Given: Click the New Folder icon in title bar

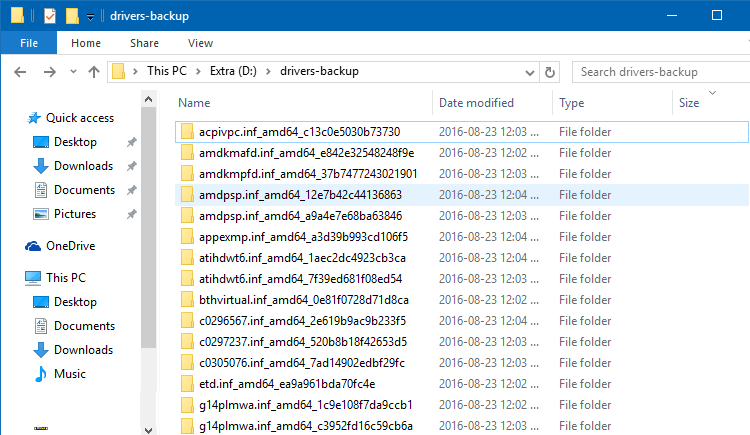Looking at the screenshot, I should pyautogui.click(x=72, y=16).
